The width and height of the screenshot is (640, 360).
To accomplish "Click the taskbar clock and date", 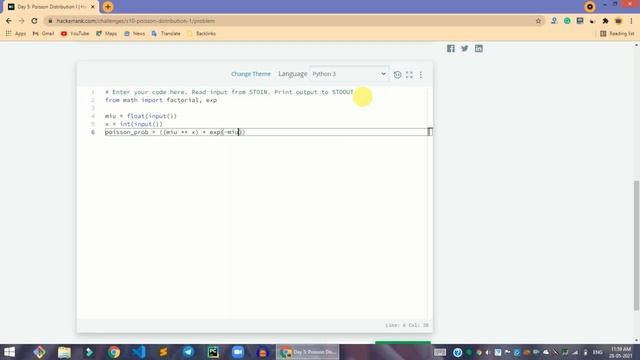I will (x=621, y=352).
